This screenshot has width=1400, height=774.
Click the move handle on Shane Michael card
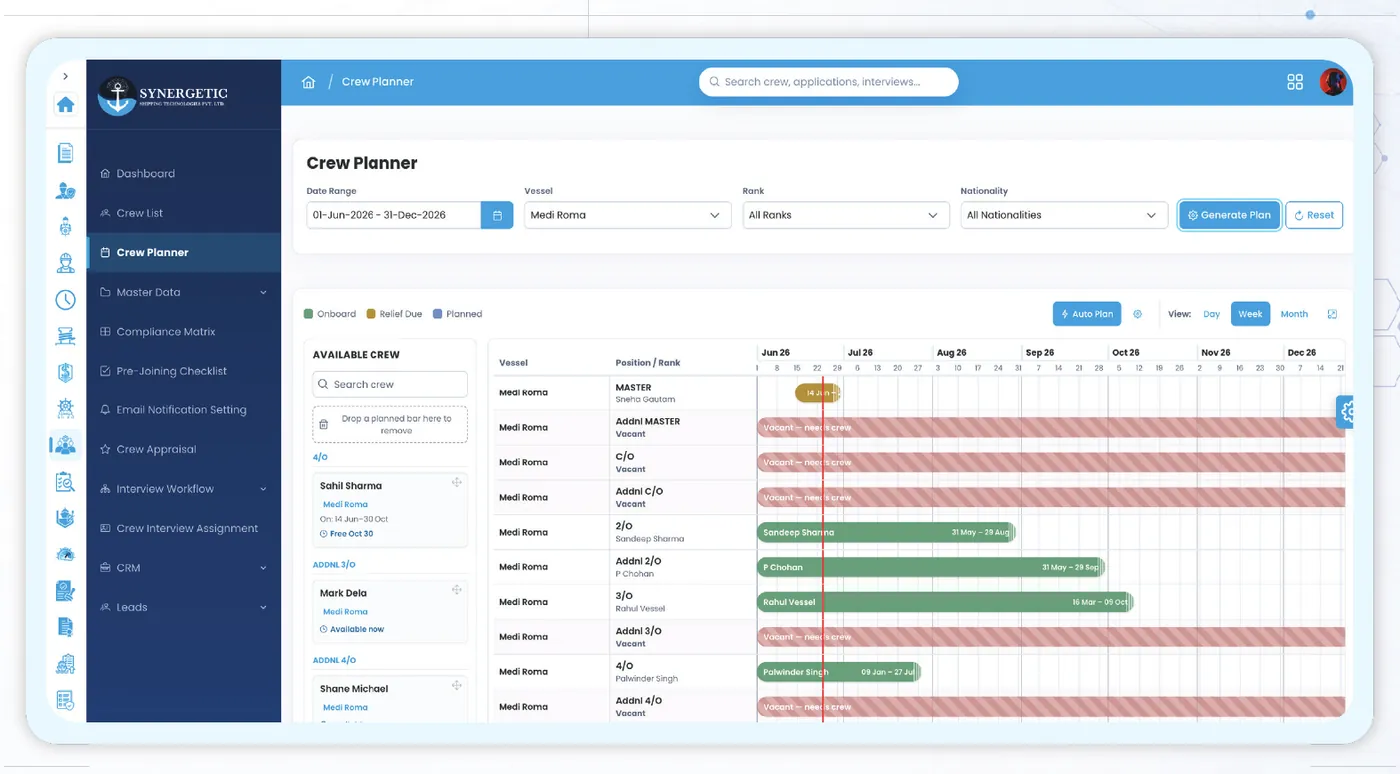(456, 686)
